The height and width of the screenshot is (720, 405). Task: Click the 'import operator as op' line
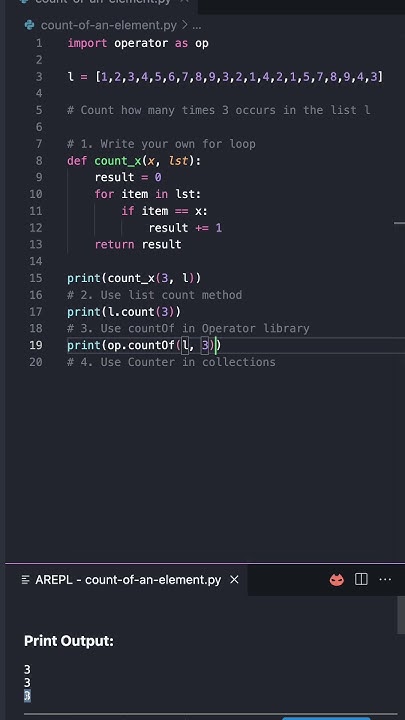[138, 43]
